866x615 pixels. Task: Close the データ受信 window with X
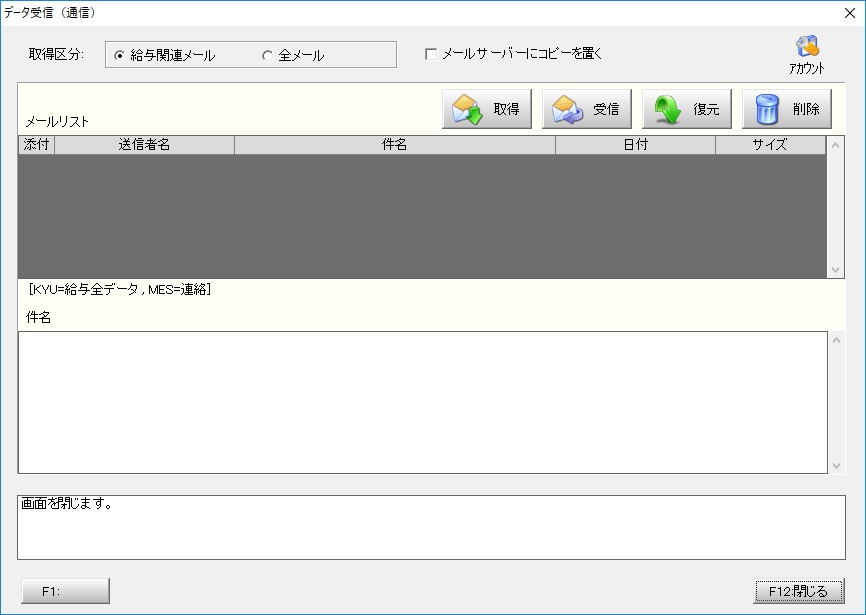[x=849, y=13]
